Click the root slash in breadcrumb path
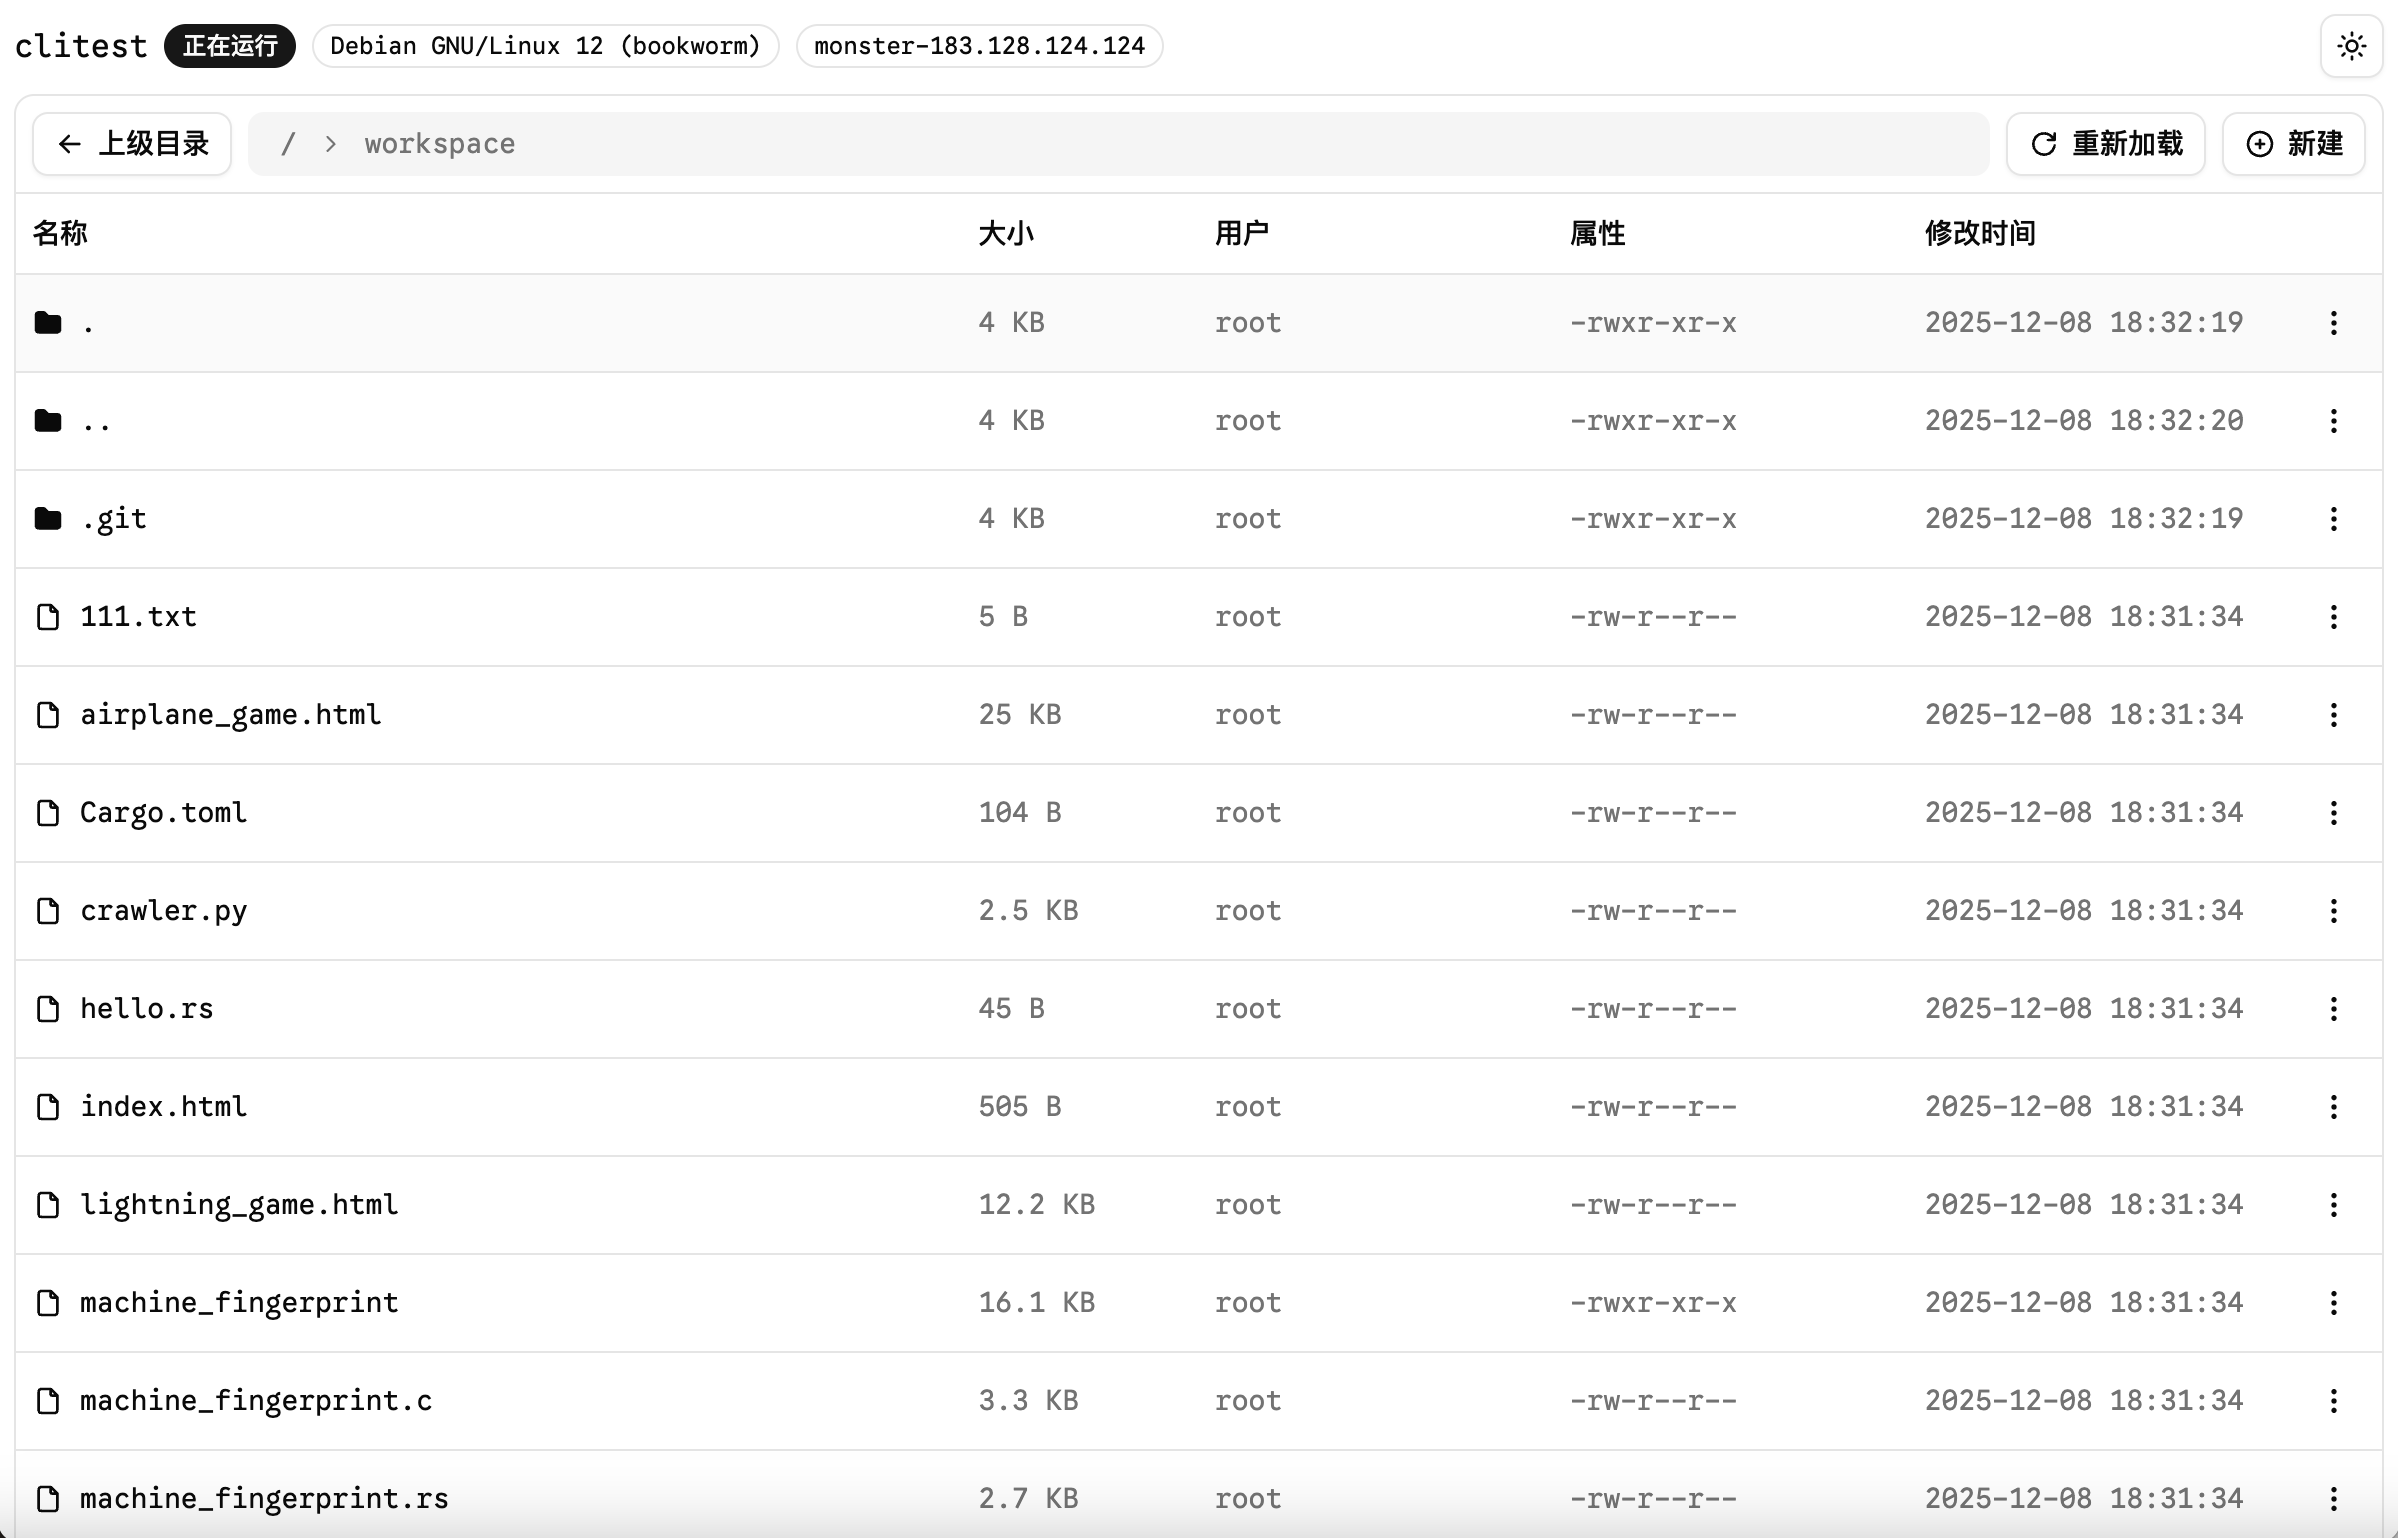This screenshot has height=1538, width=2398. pyautogui.click(x=288, y=144)
